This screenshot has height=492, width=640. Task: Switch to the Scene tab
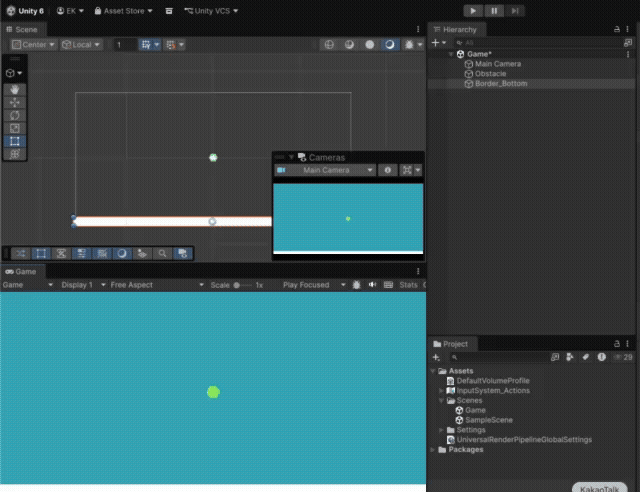tap(22, 29)
